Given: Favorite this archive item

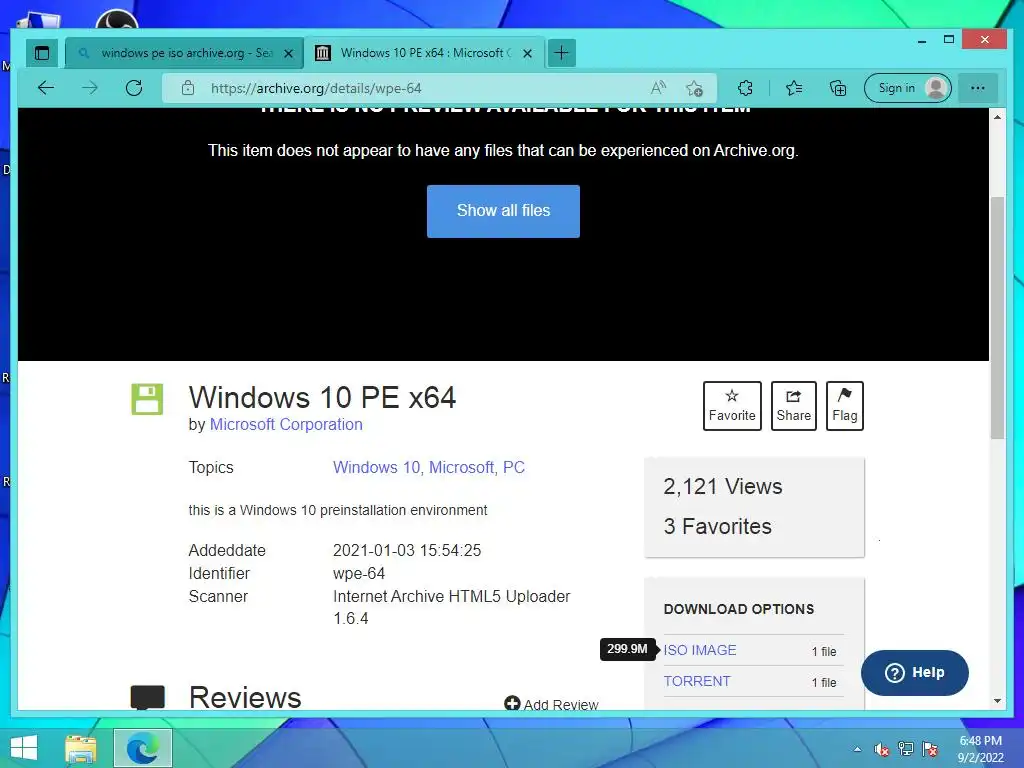Looking at the screenshot, I should tap(732, 406).
